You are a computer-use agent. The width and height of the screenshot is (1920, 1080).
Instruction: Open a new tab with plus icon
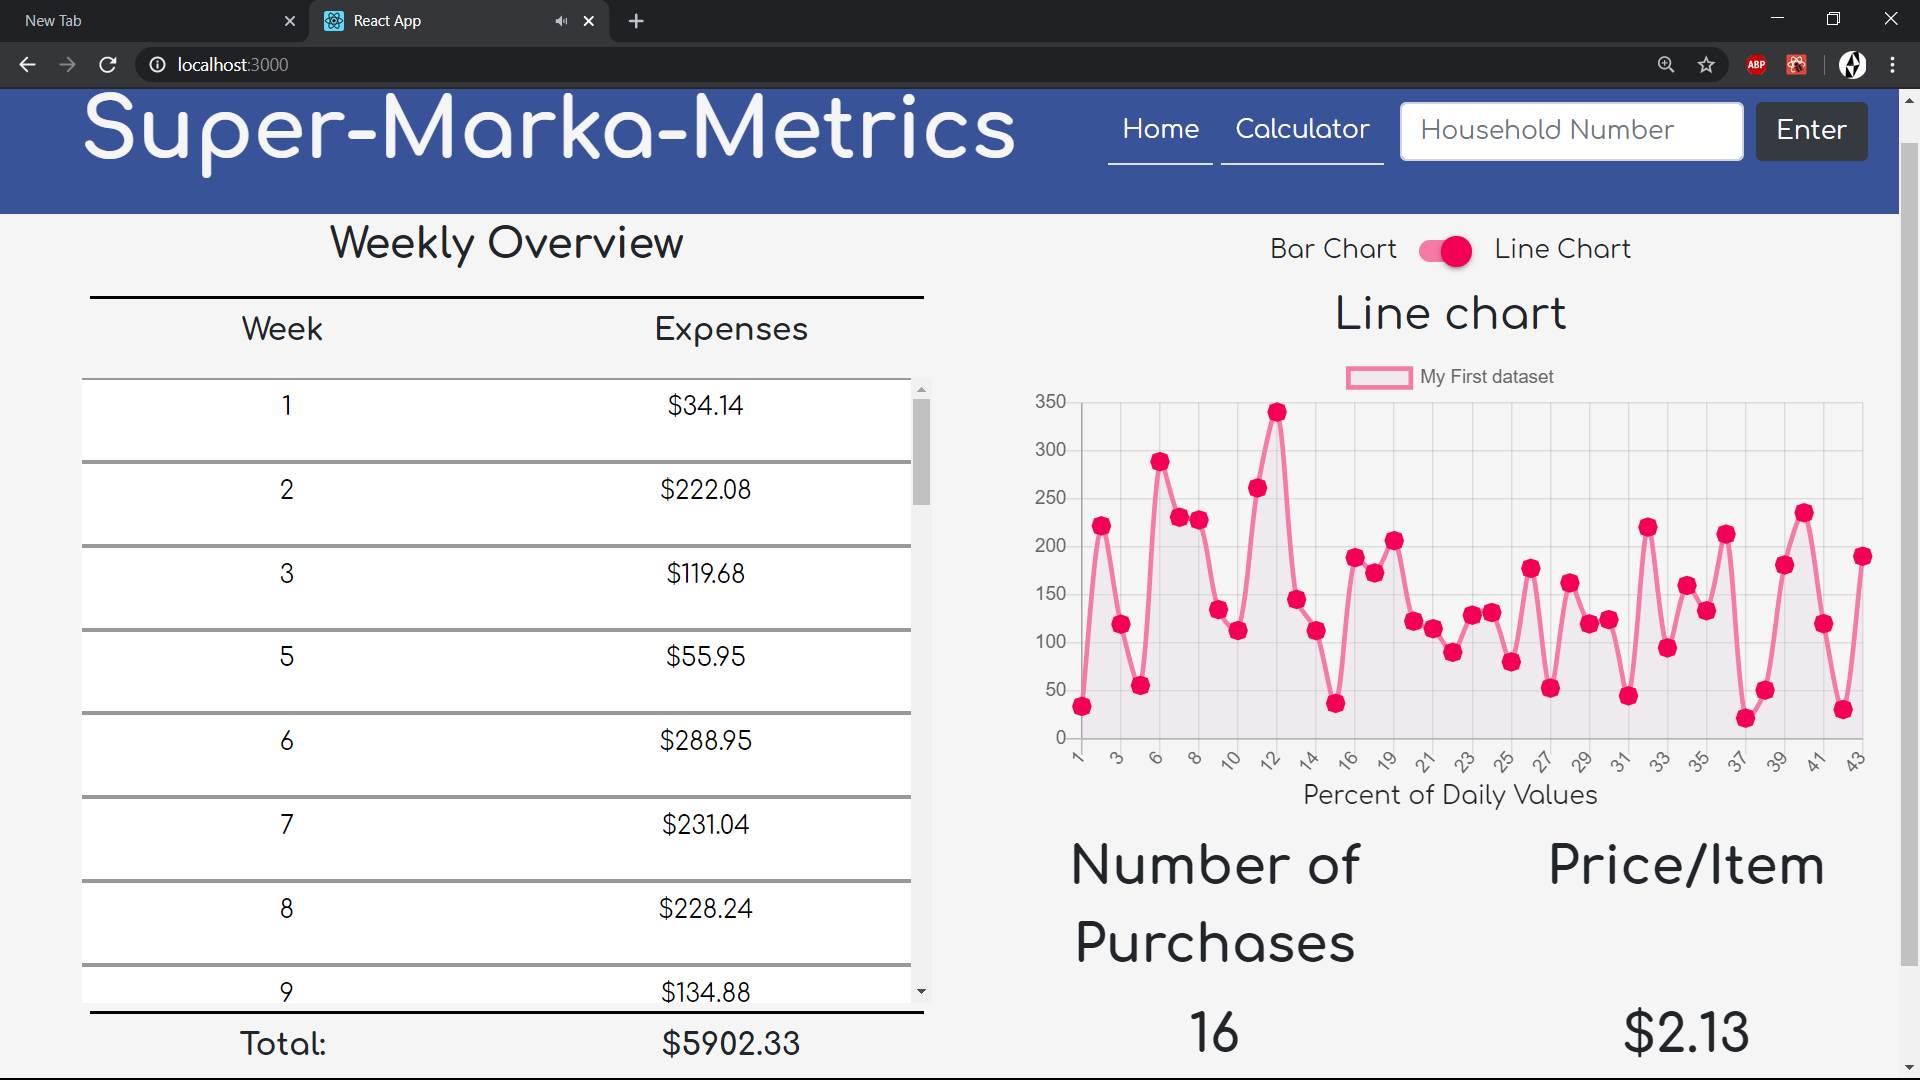(636, 21)
